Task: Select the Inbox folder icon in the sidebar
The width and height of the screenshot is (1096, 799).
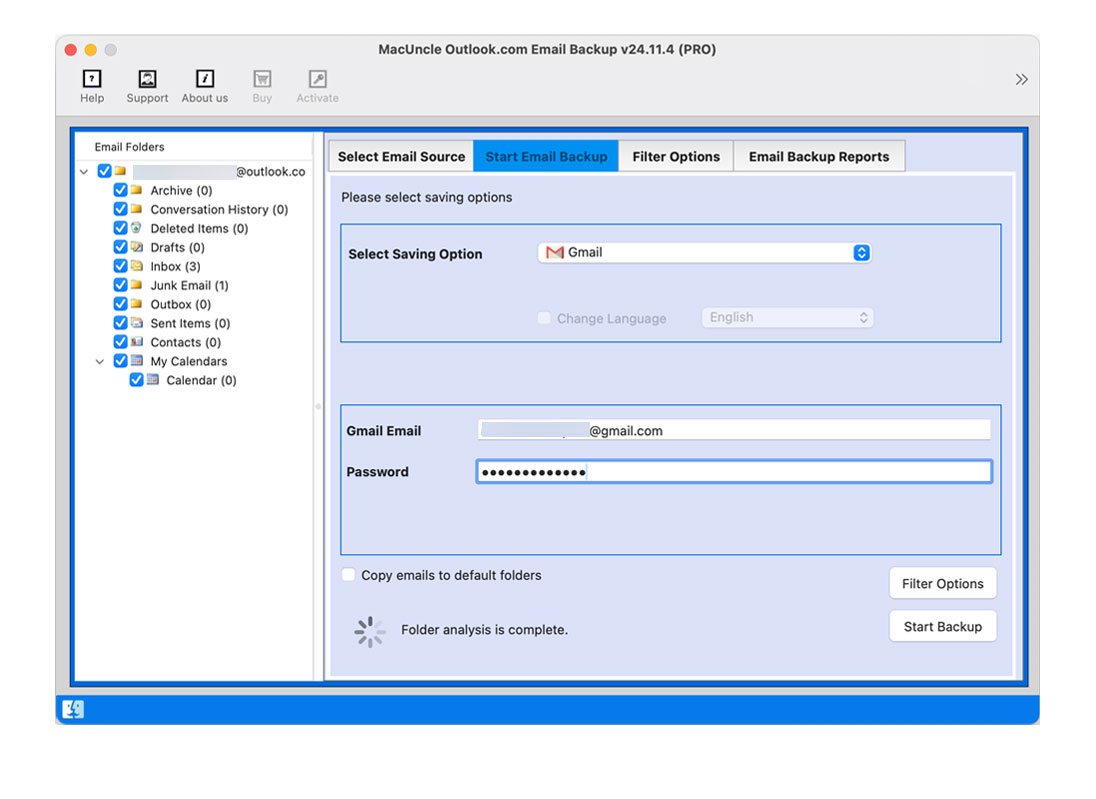Action: pos(138,266)
